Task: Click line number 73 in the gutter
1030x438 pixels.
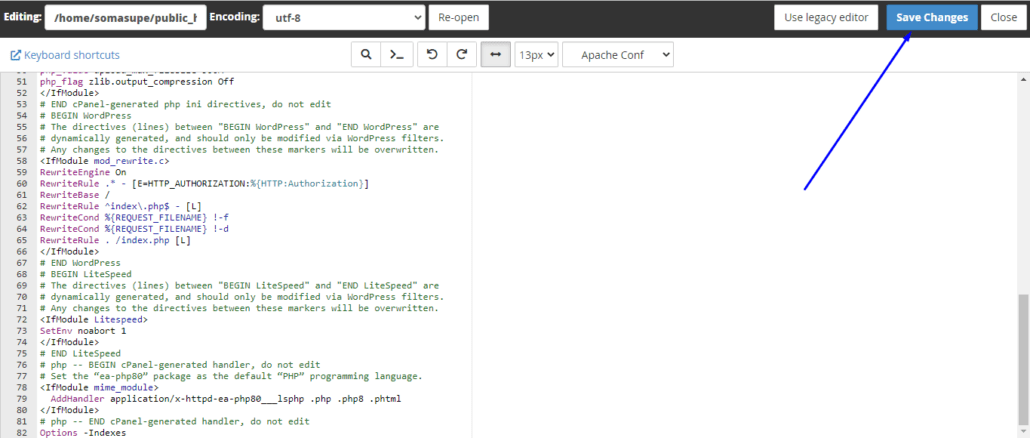Action: (x=22, y=331)
